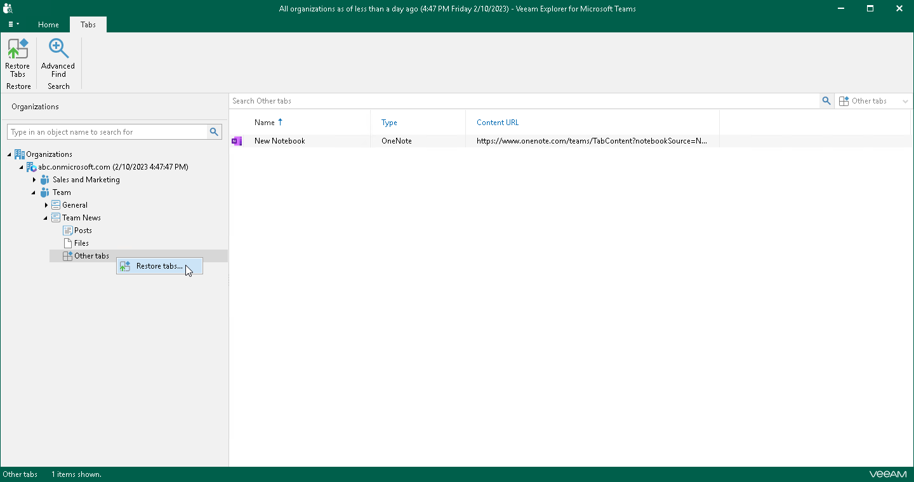Select the Organizations root label
This screenshot has height=482, width=914.
(49, 154)
